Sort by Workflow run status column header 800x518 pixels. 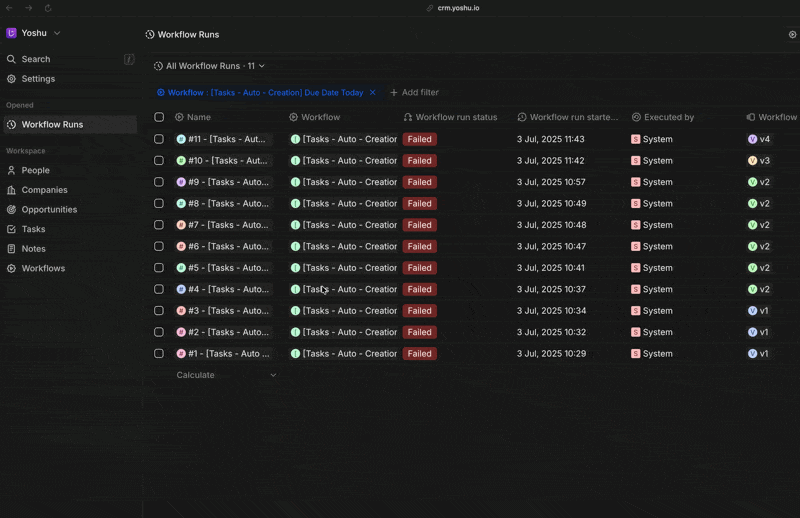(455, 117)
